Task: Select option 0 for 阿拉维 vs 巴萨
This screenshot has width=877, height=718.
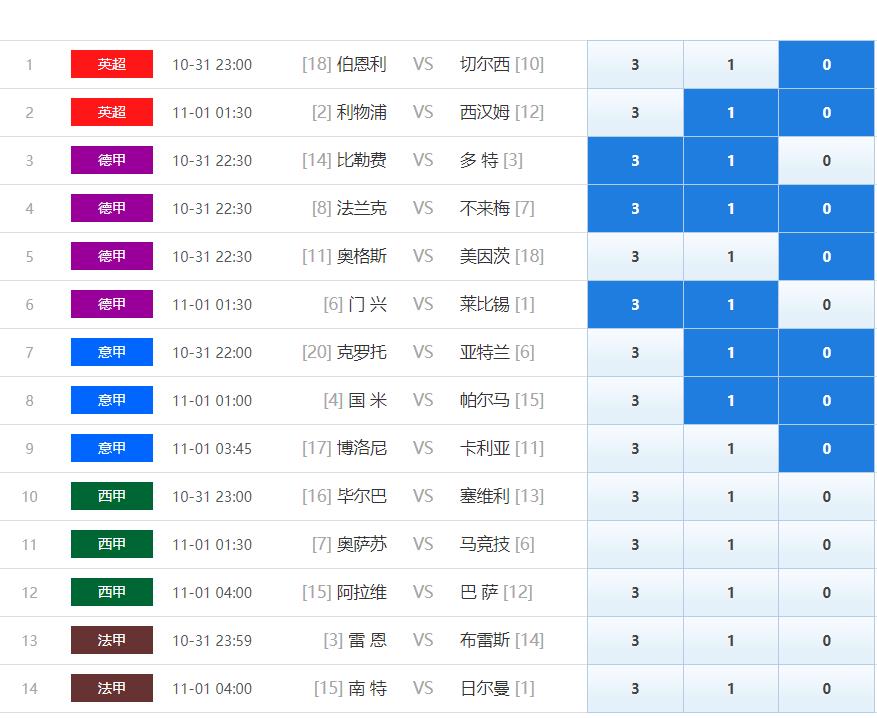Action: [826, 593]
